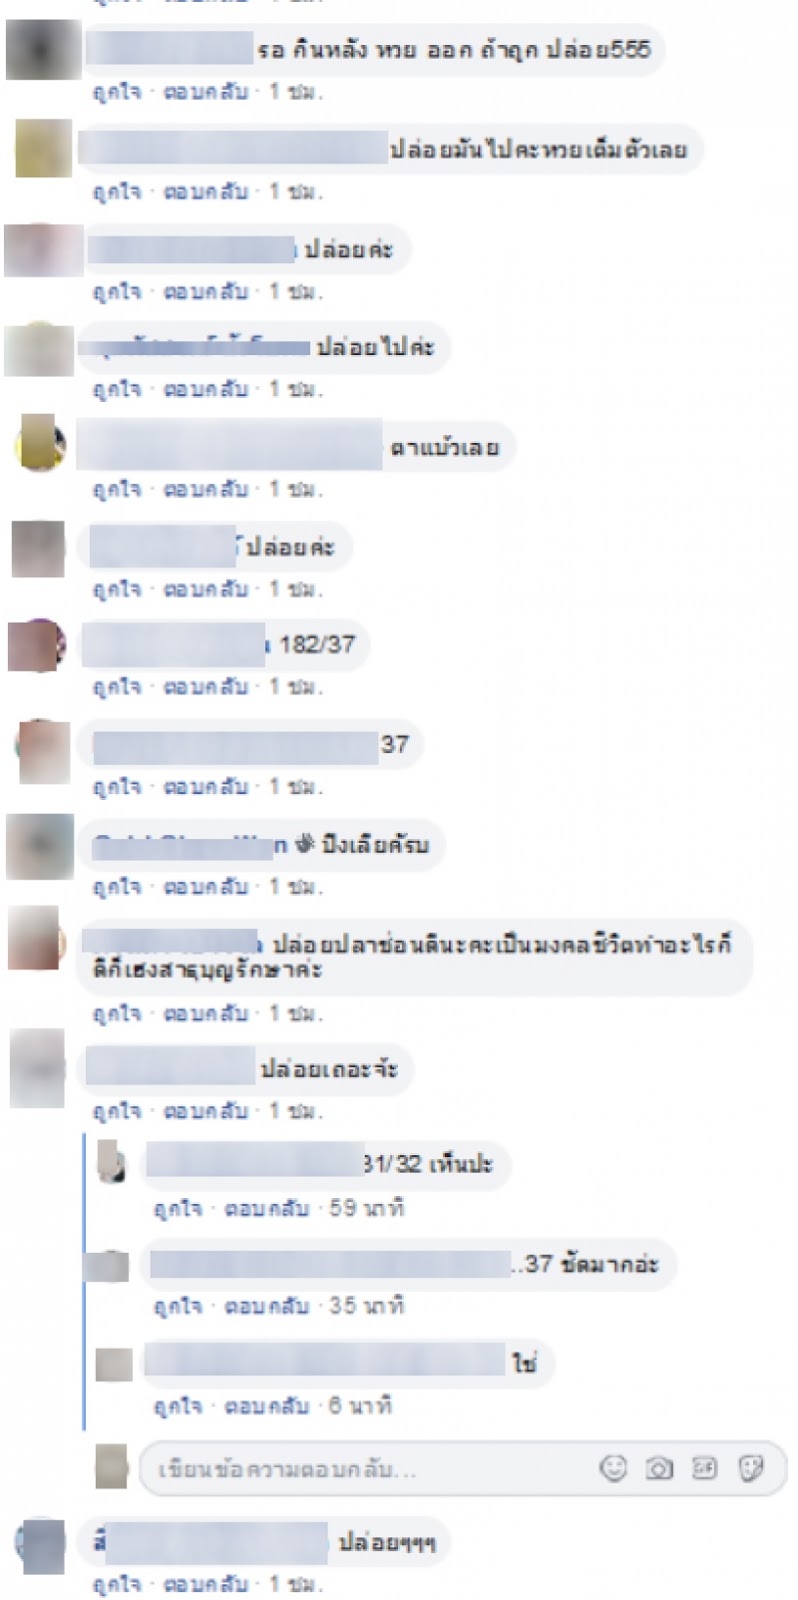The width and height of the screenshot is (798, 1600).
Task: Like the ปิงเลียครับ comment
Action: point(117,887)
